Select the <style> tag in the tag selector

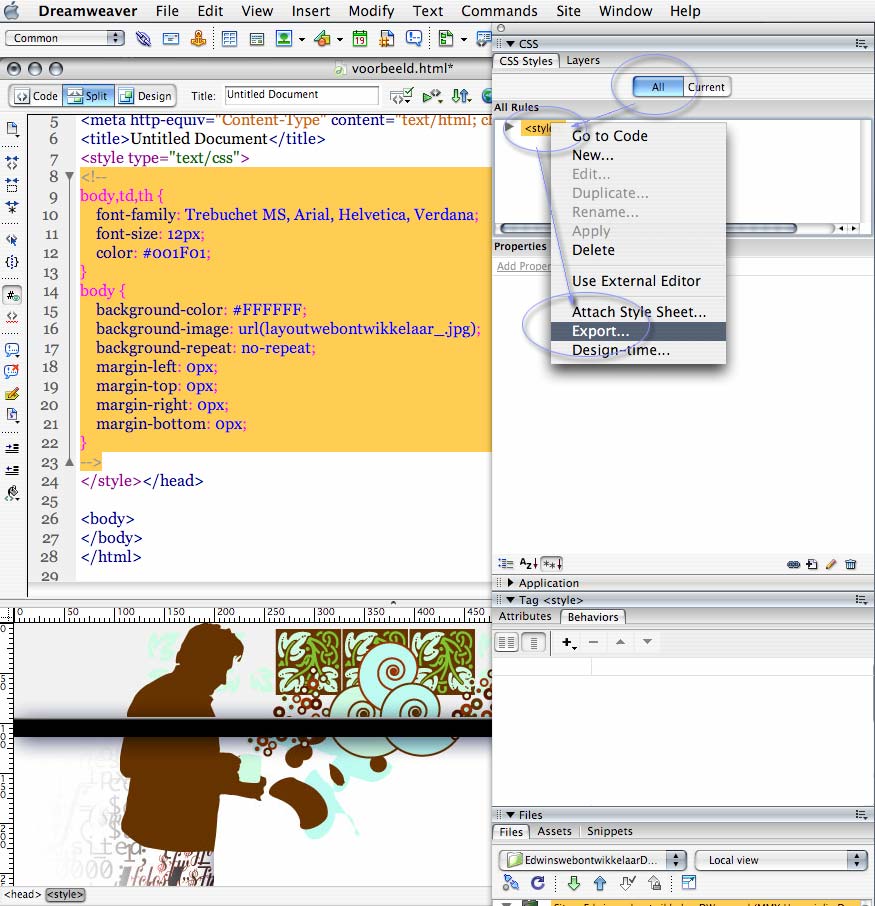point(65,894)
